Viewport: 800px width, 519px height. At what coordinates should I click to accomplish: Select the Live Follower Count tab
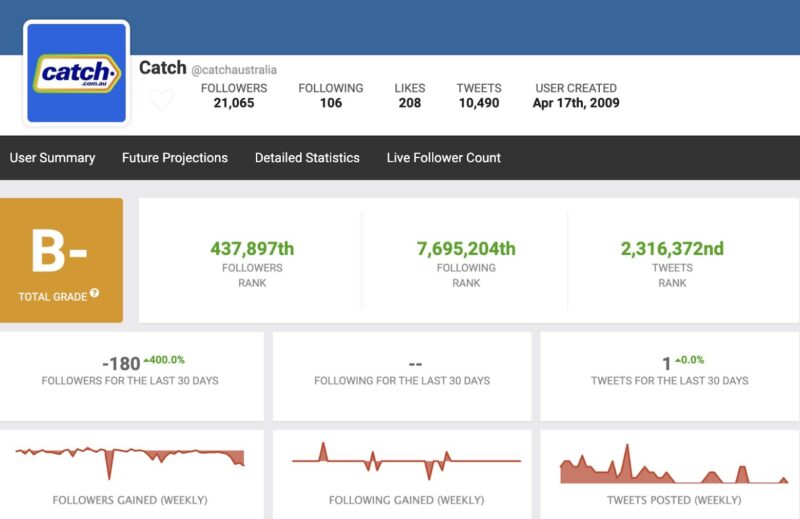pyautogui.click(x=444, y=157)
